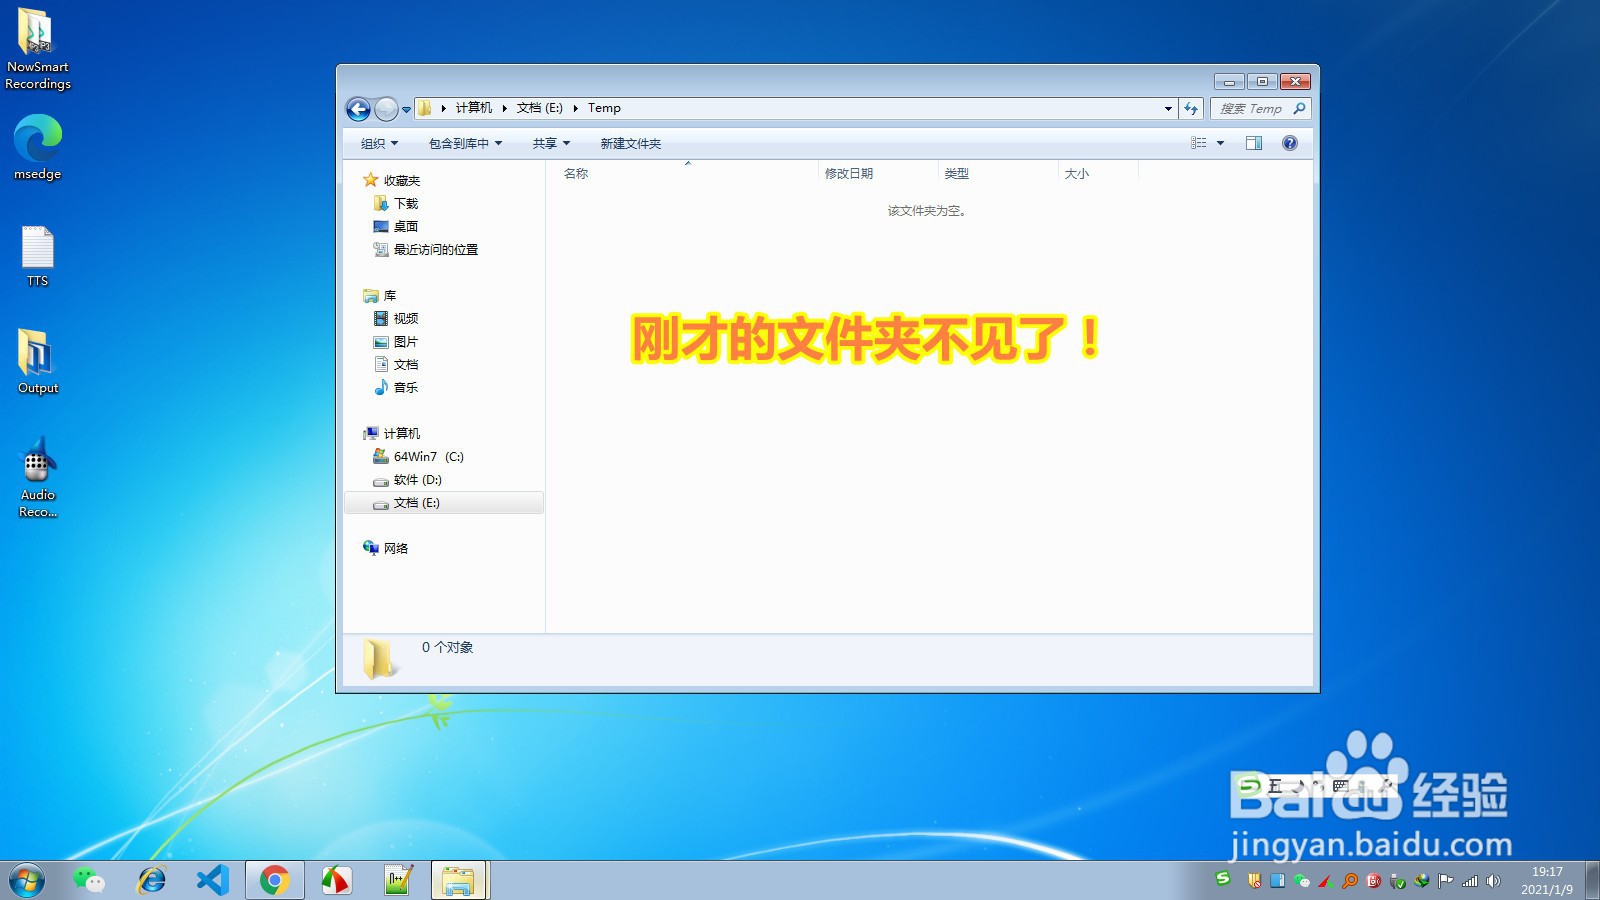Expand the 组织 dropdown menu
The width and height of the screenshot is (1600, 900).
click(x=377, y=143)
